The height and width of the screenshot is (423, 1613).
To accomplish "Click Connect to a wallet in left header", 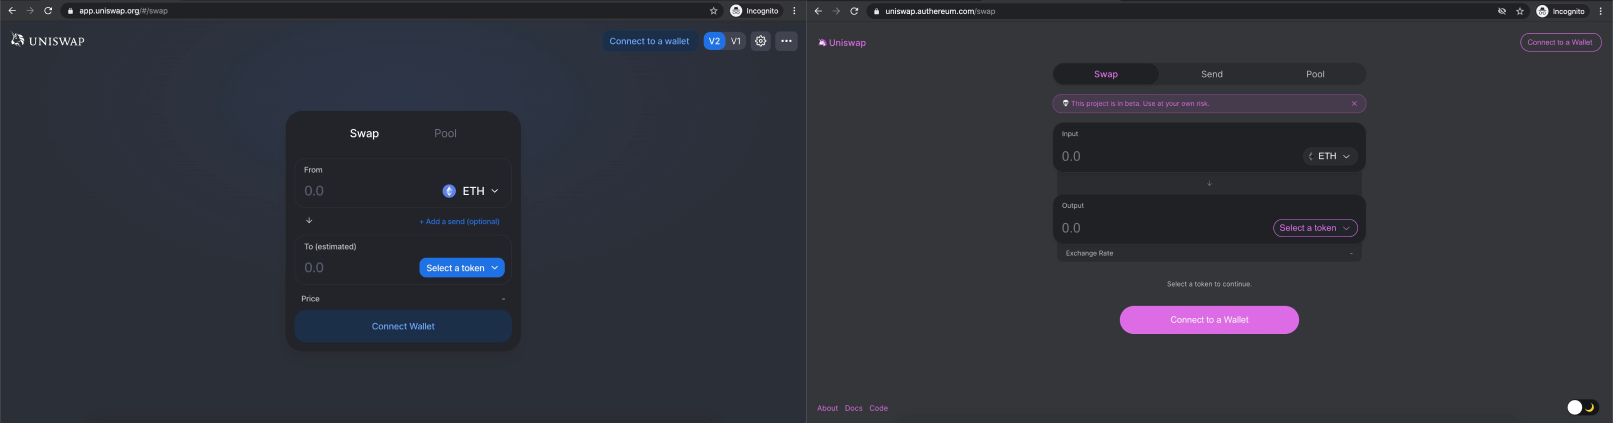I will 649,41.
